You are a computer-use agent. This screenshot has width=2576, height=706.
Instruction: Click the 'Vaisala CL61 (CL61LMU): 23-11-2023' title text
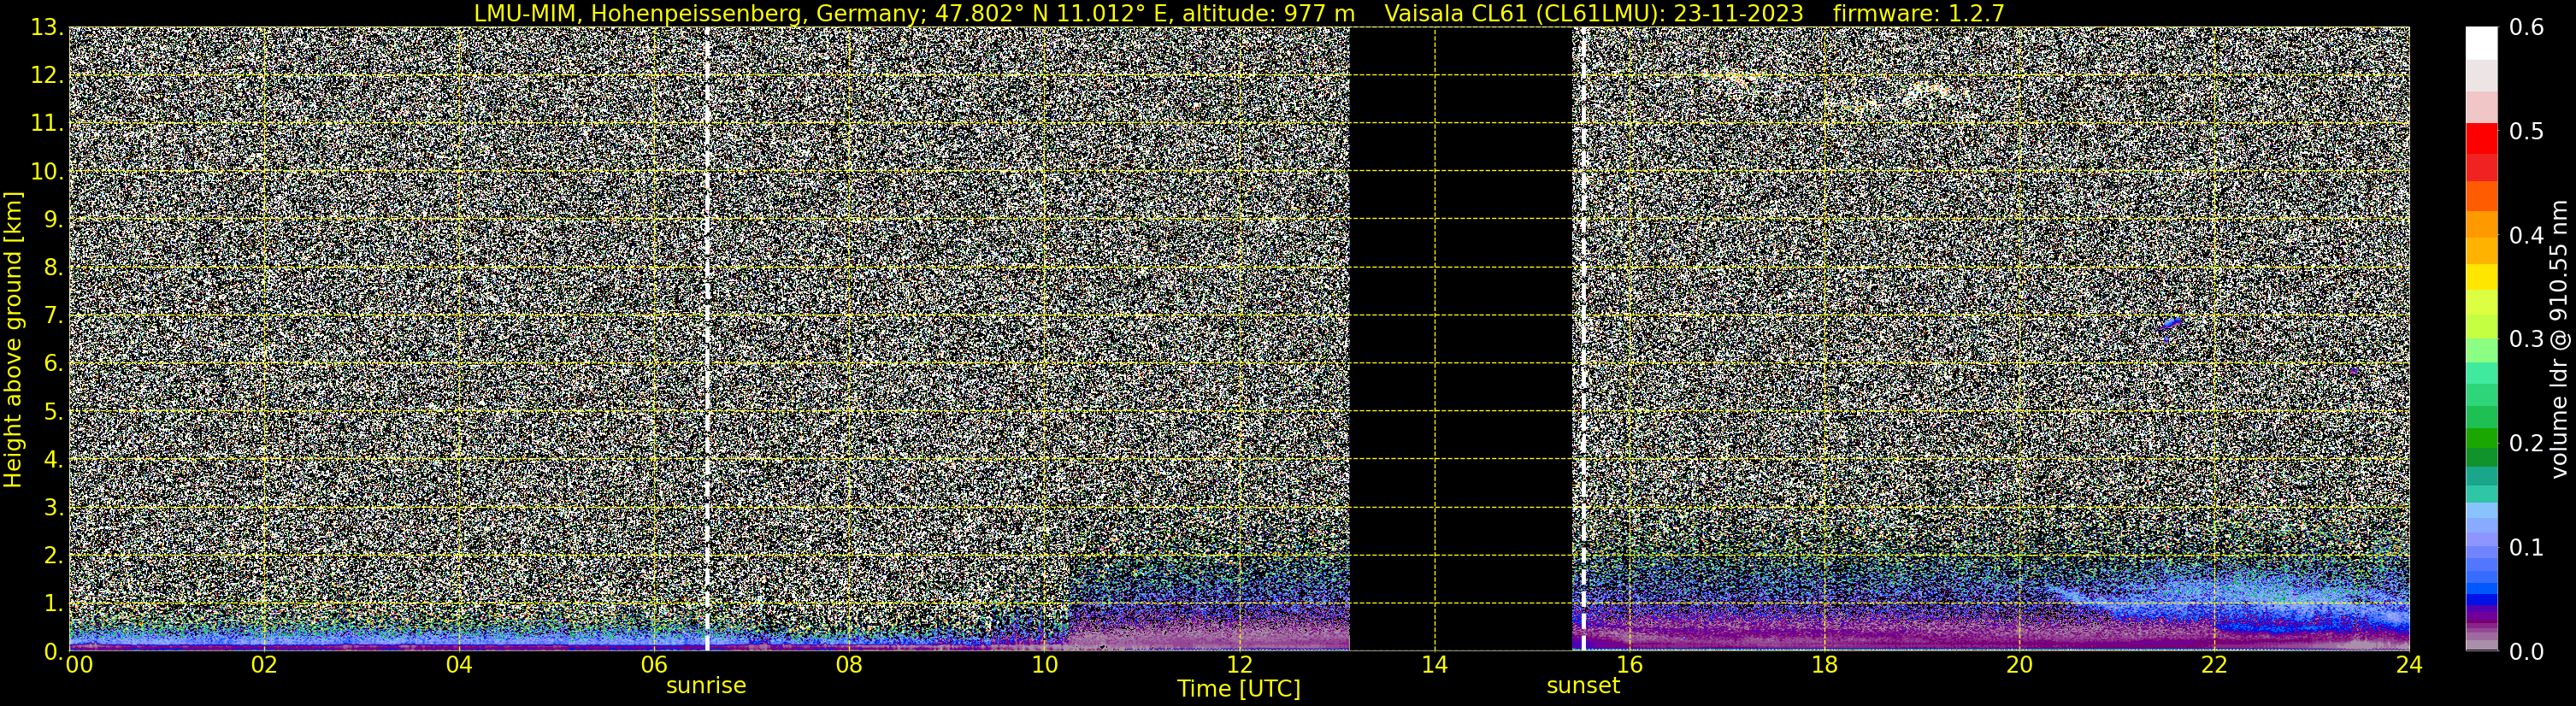1594,13
